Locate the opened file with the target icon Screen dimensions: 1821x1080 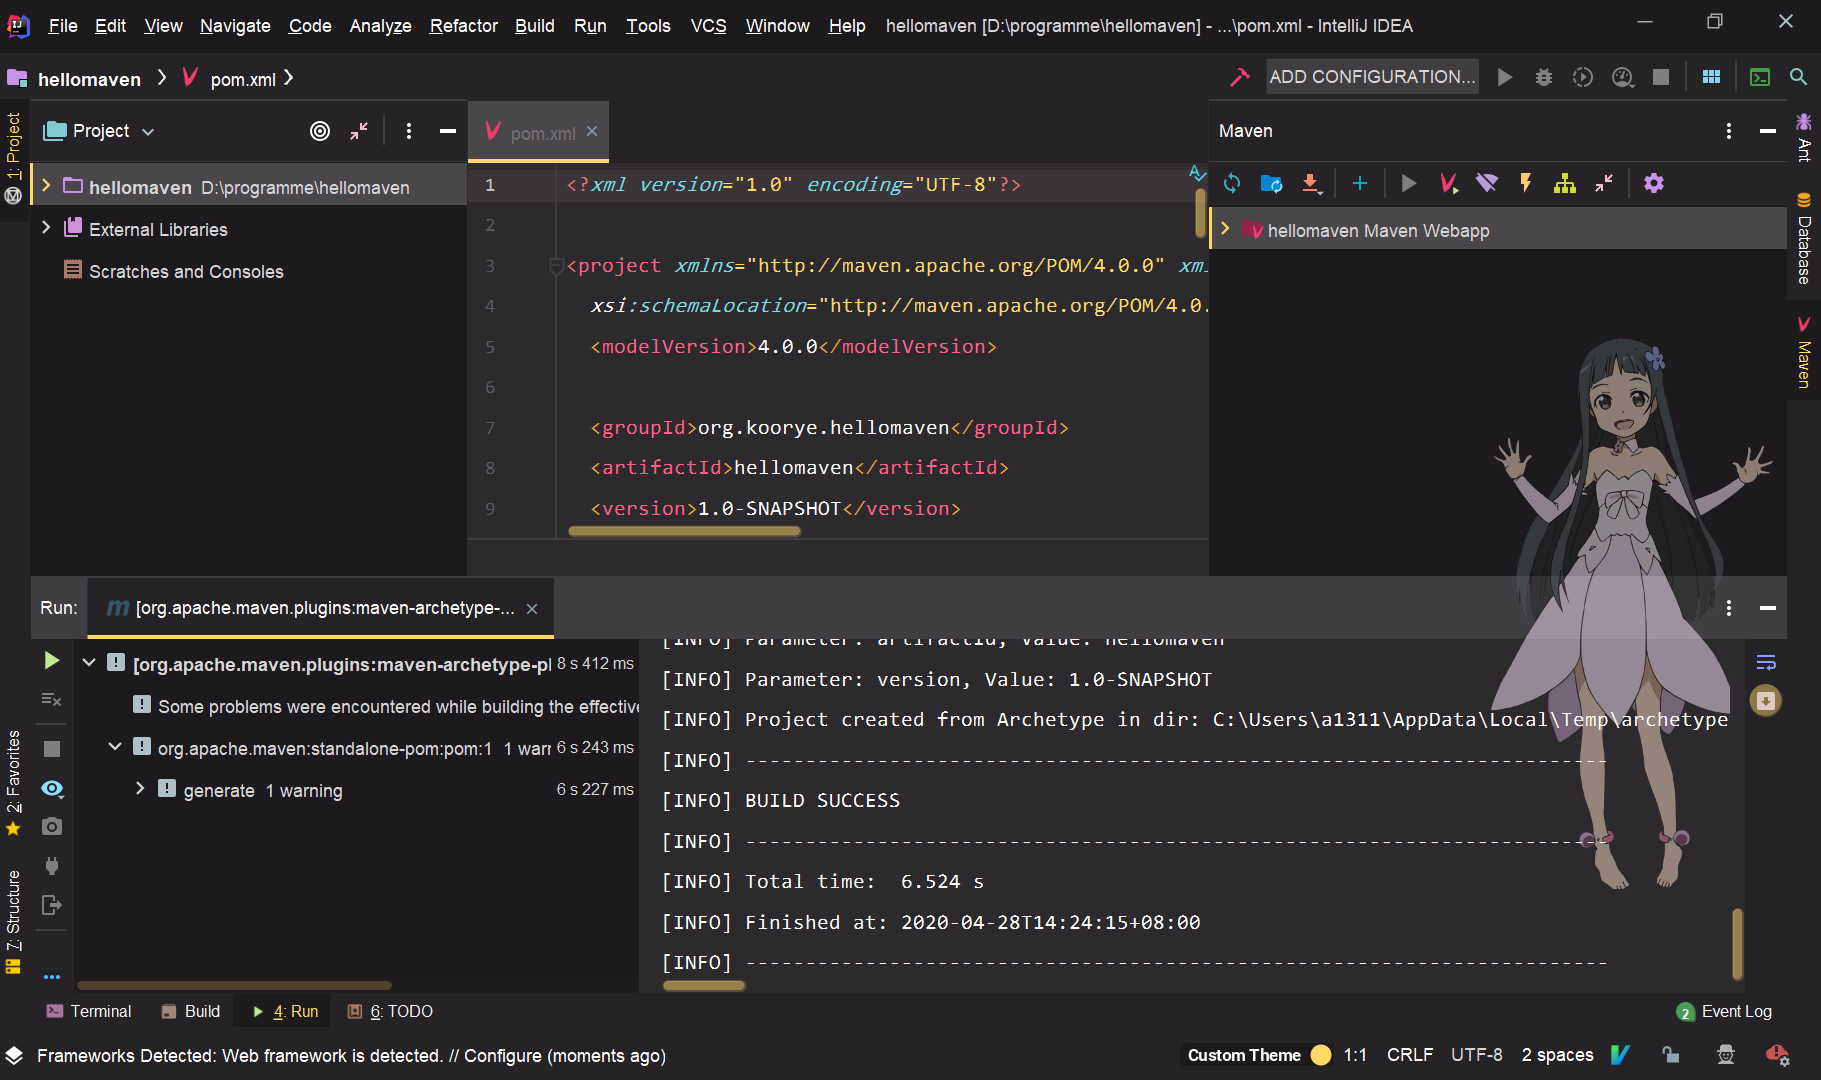pos(320,131)
